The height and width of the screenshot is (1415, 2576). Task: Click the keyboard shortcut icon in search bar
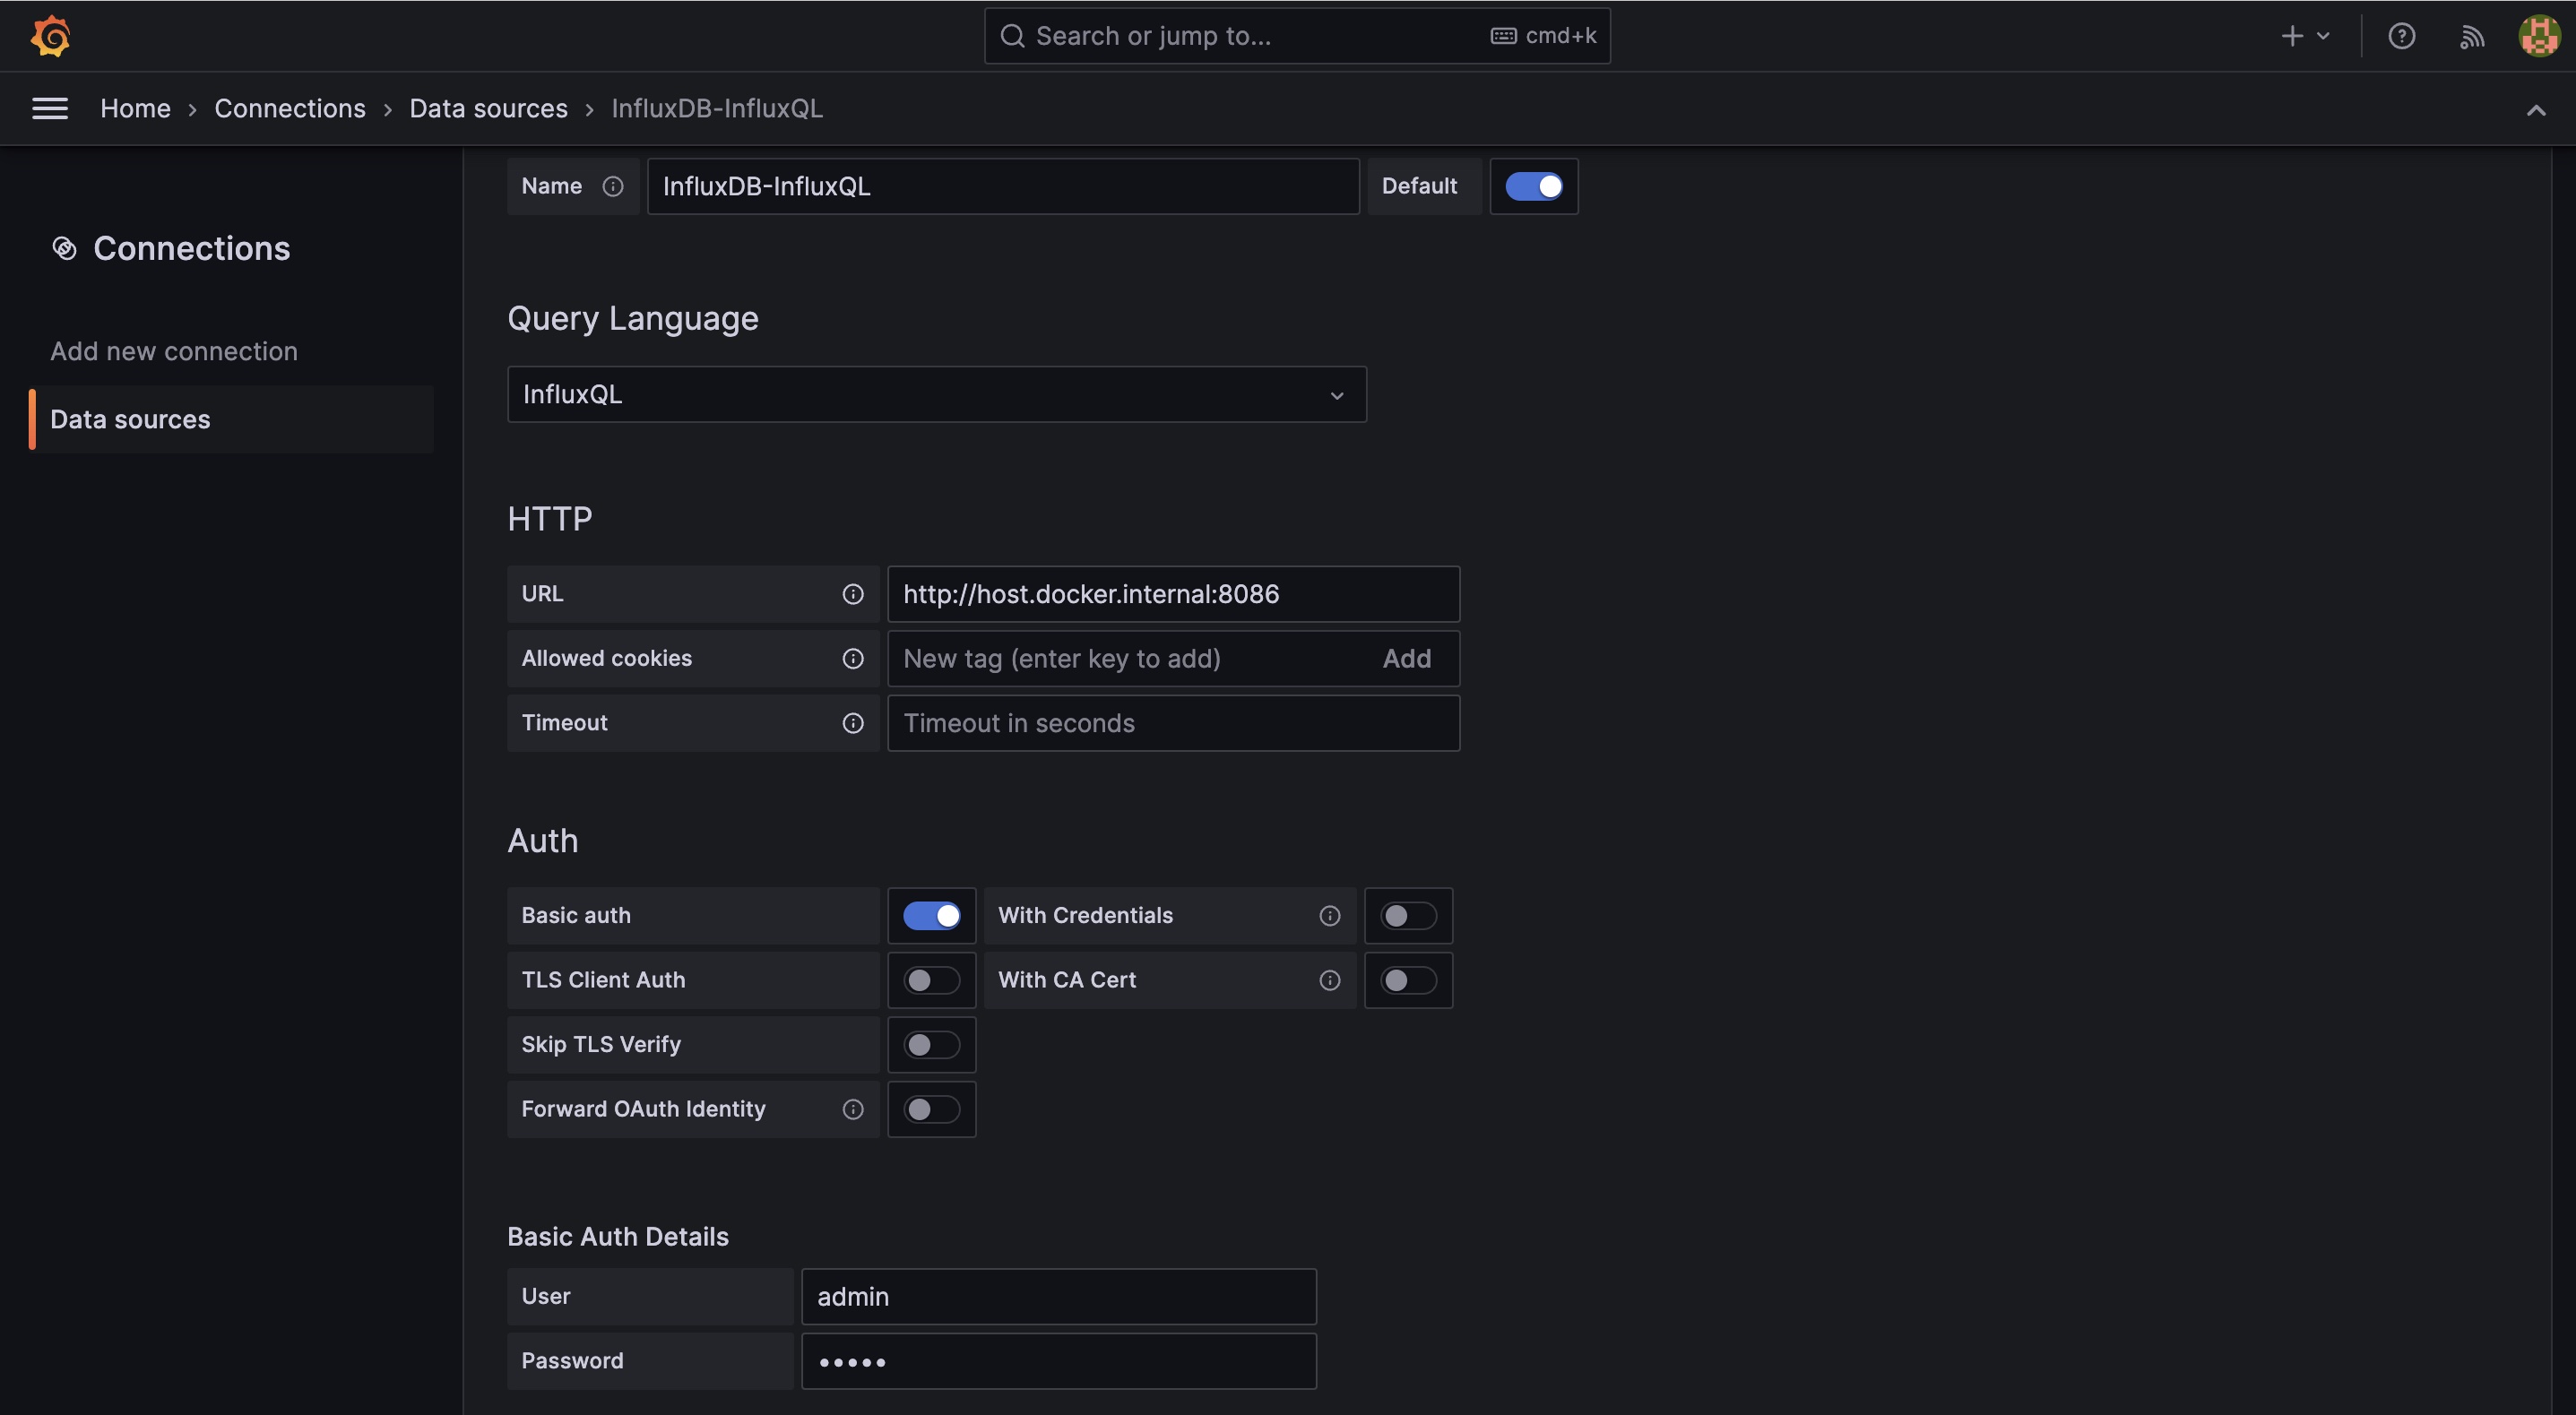click(x=1503, y=36)
